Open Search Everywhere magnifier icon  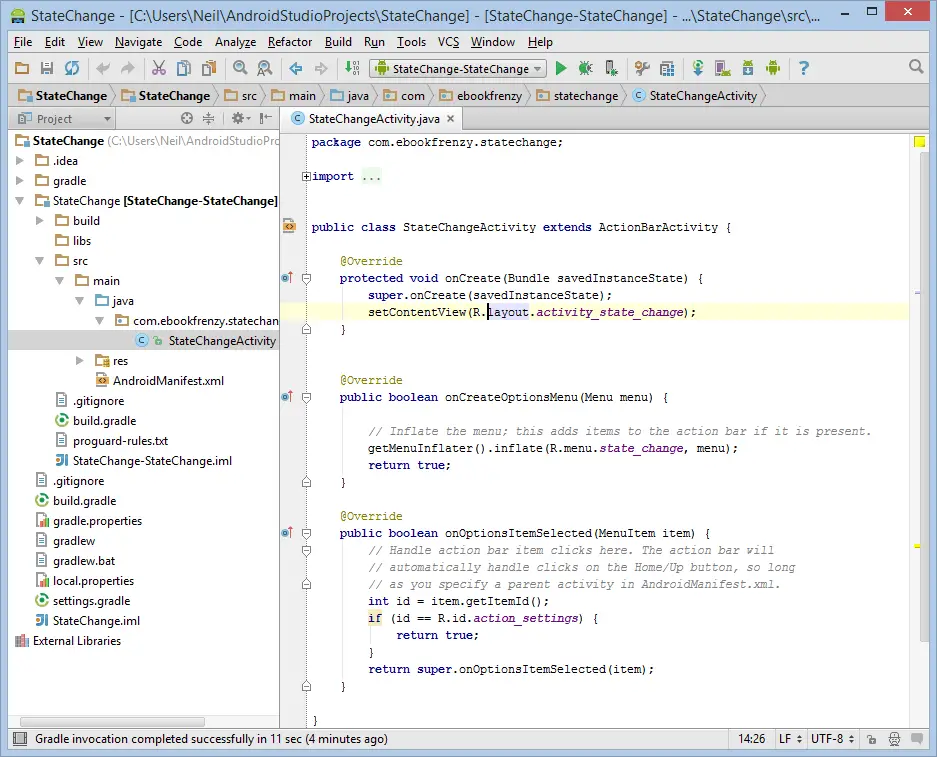pyautogui.click(x=916, y=67)
